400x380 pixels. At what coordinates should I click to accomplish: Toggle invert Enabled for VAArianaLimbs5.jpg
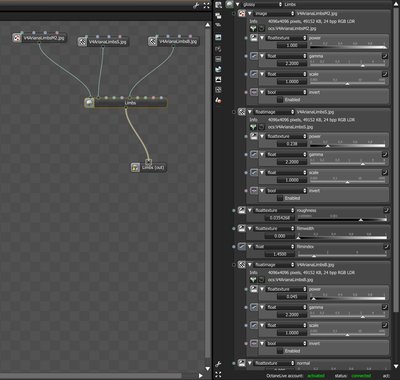pos(280,198)
